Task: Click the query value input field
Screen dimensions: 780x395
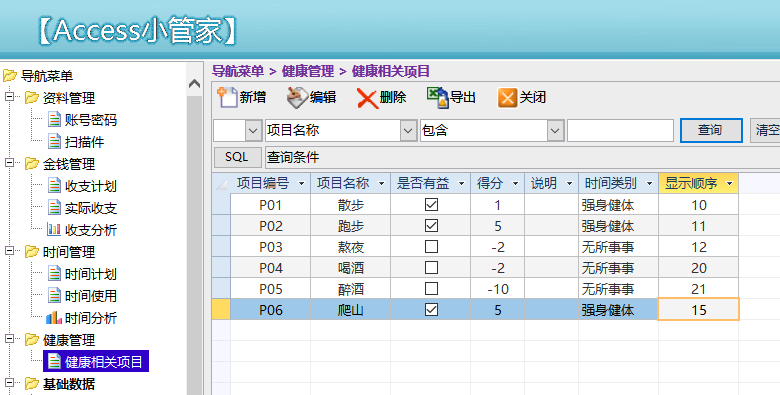Action: point(620,131)
